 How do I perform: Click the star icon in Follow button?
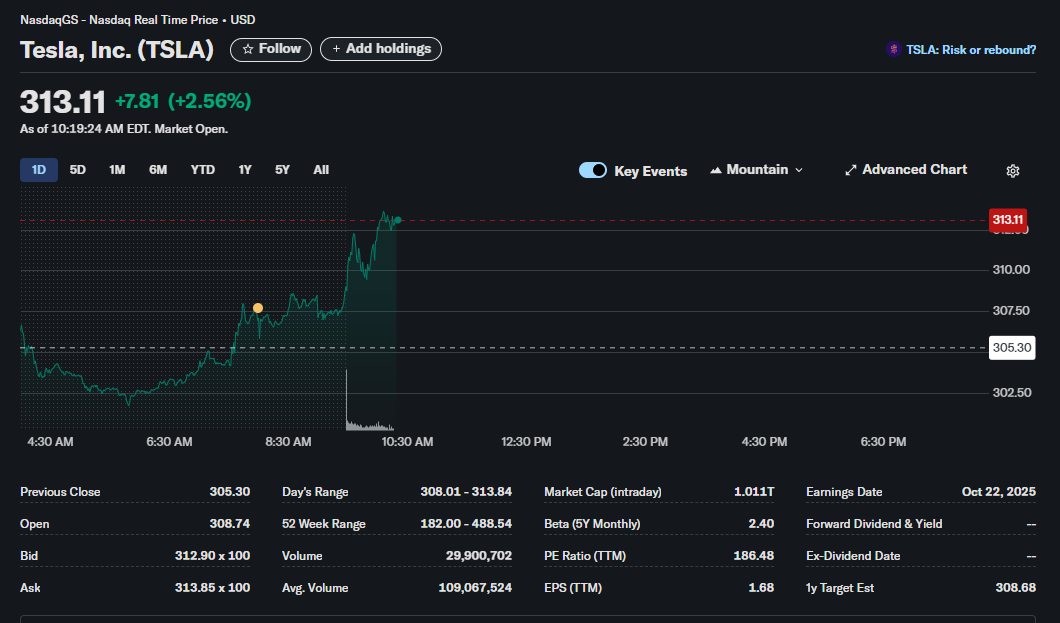[x=248, y=49]
